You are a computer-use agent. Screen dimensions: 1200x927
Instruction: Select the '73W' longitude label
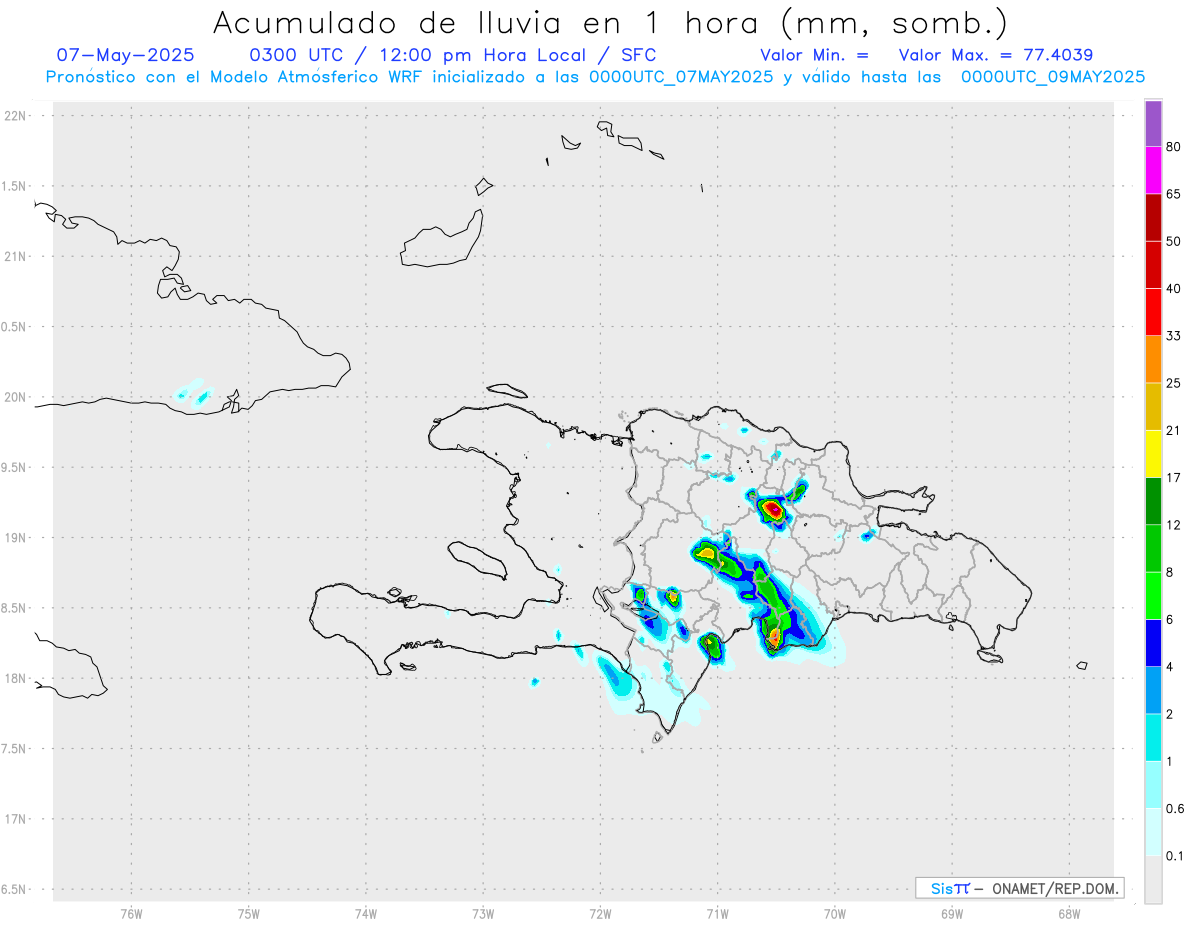(483, 914)
